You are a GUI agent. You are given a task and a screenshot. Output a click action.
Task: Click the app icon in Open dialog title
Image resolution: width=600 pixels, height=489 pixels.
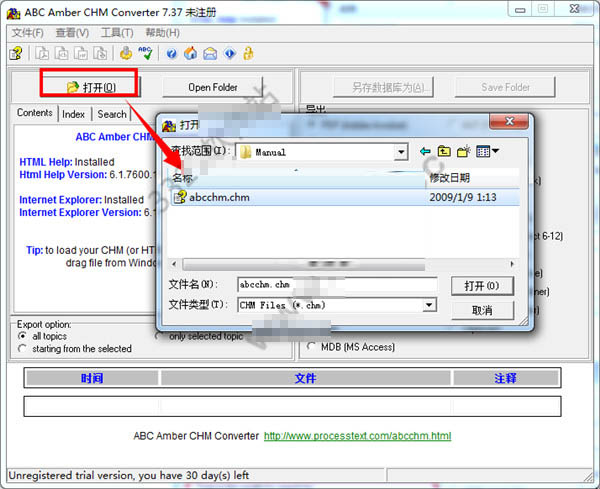click(169, 125)
